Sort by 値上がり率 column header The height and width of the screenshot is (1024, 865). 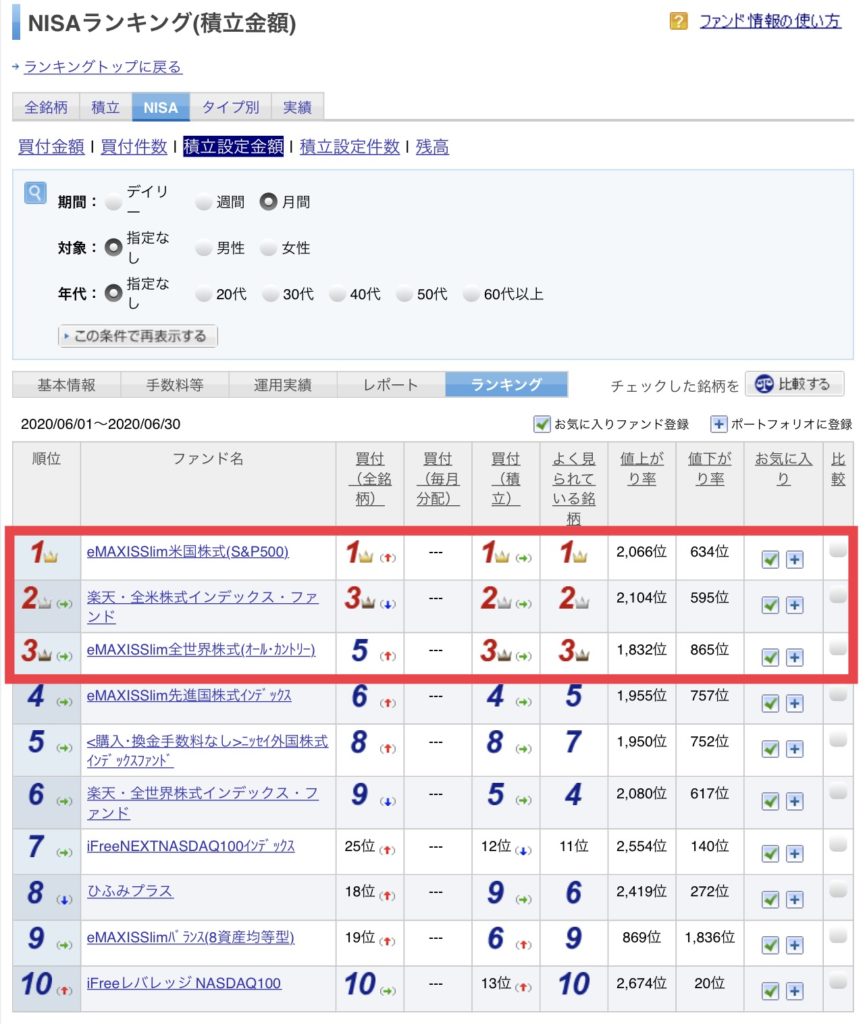(642, 468)
